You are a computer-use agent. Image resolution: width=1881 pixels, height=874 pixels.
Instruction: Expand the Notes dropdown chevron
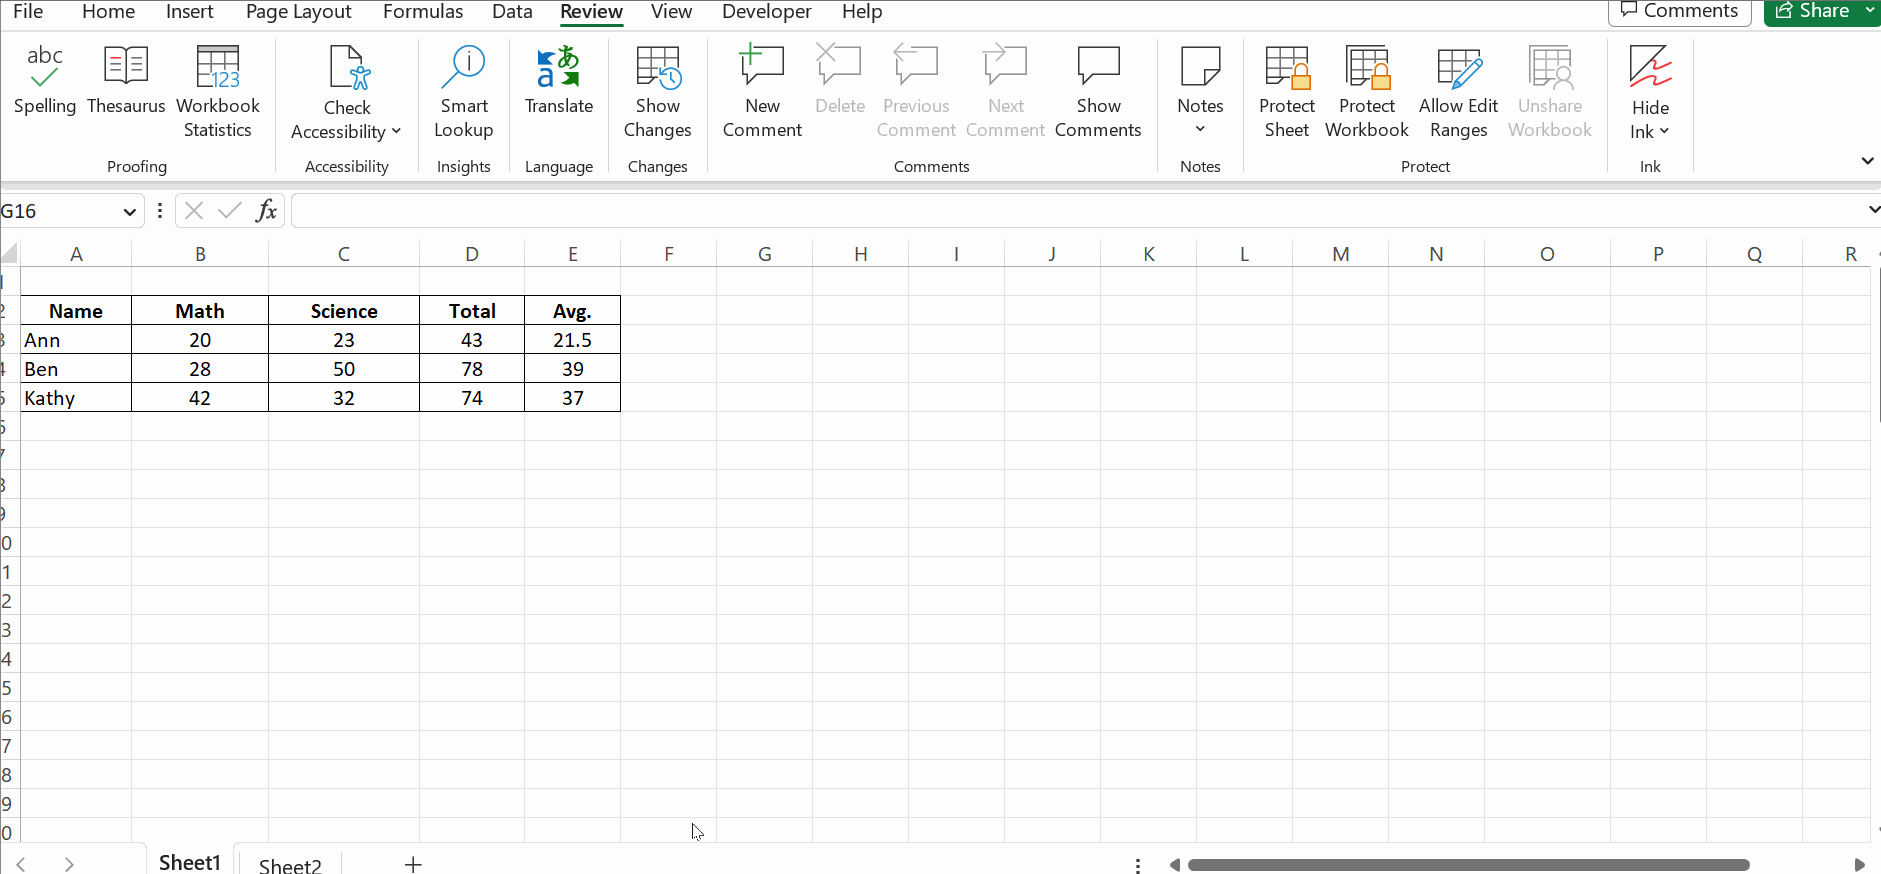[x=1200, y=129]
